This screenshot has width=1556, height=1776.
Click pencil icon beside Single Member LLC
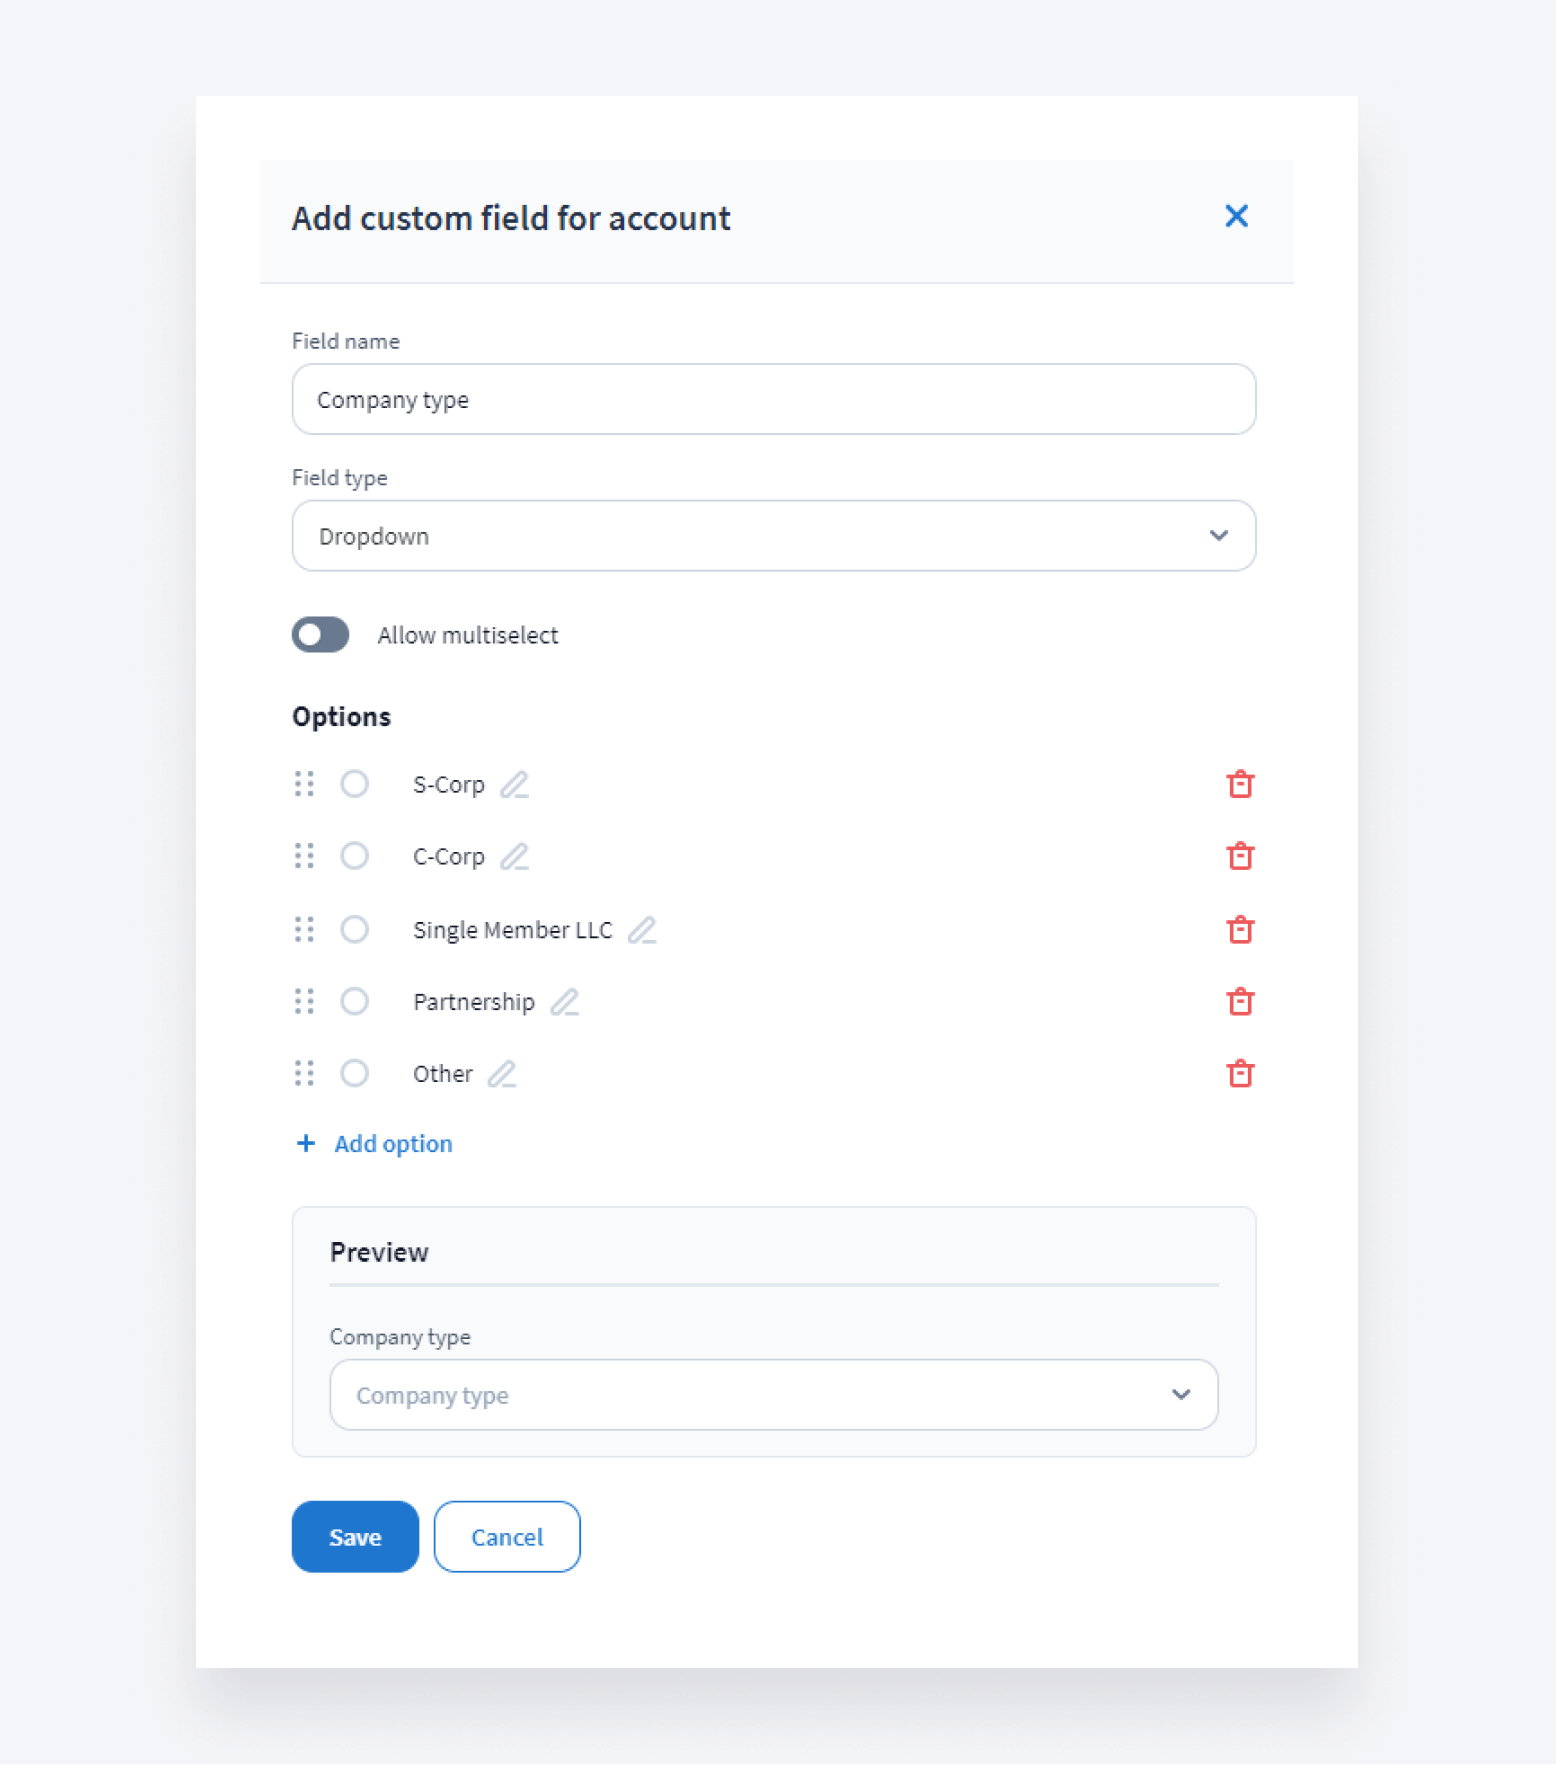point(642,930)
